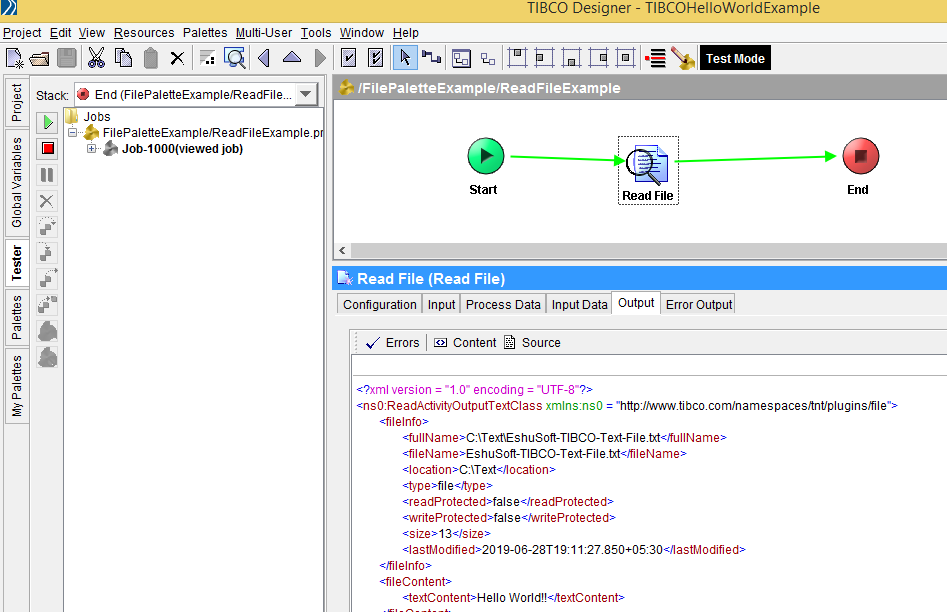
Task: Select the Output tab
Action: 636,303
